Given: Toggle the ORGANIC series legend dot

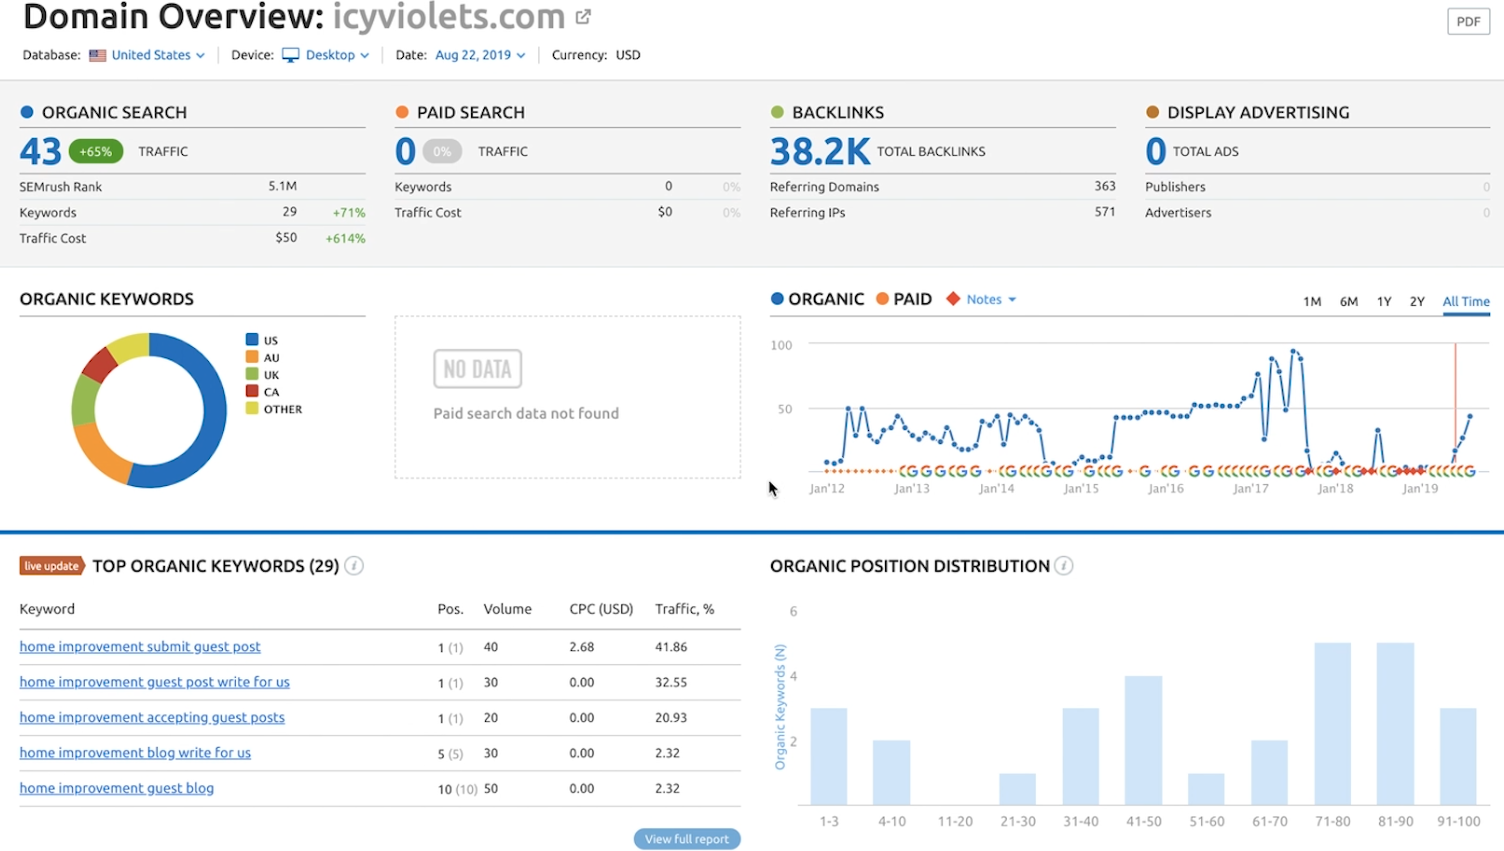Looking at the screenshot, I should [x=777, y=298].
